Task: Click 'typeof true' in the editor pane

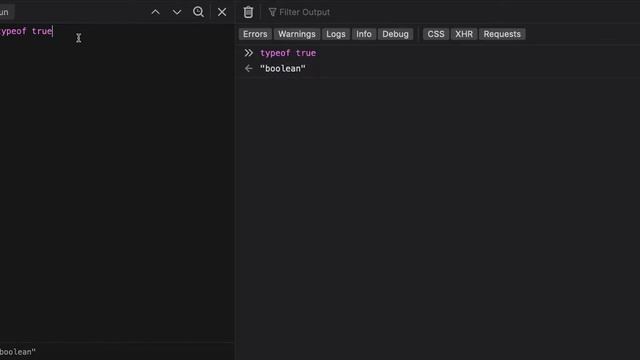Action: coord(26,31)
